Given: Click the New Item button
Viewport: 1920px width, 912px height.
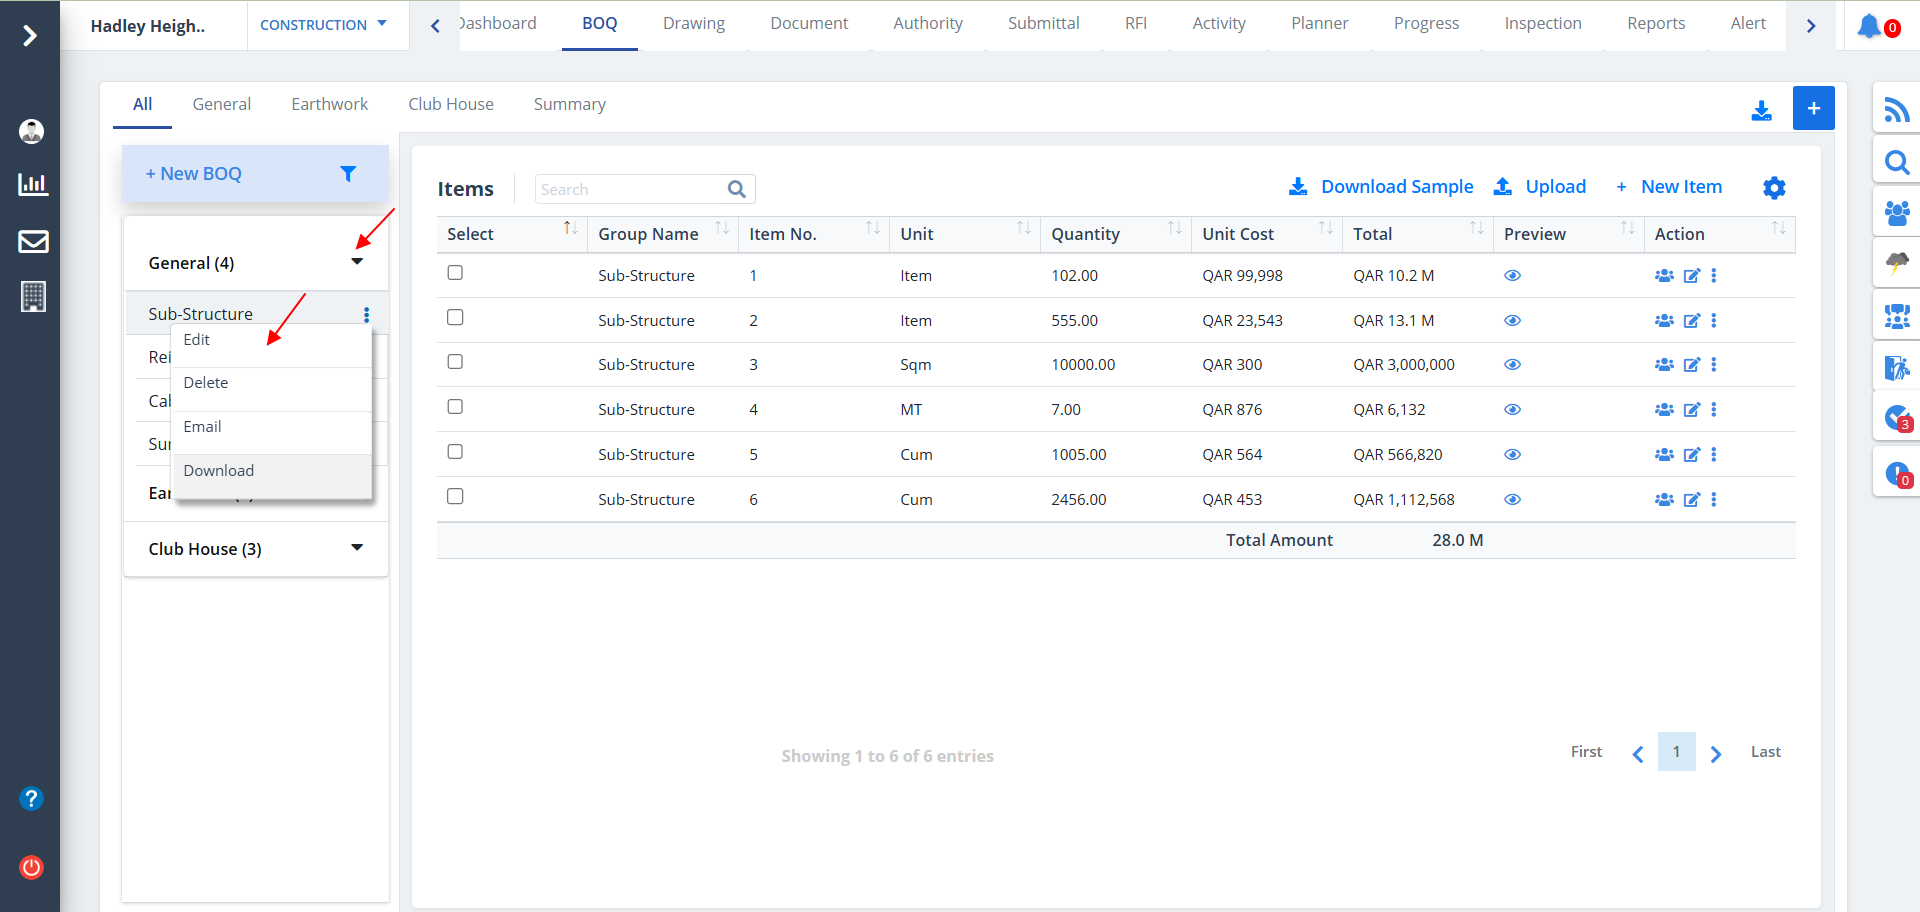Looking at the screenshot, I should [1680, 187].
